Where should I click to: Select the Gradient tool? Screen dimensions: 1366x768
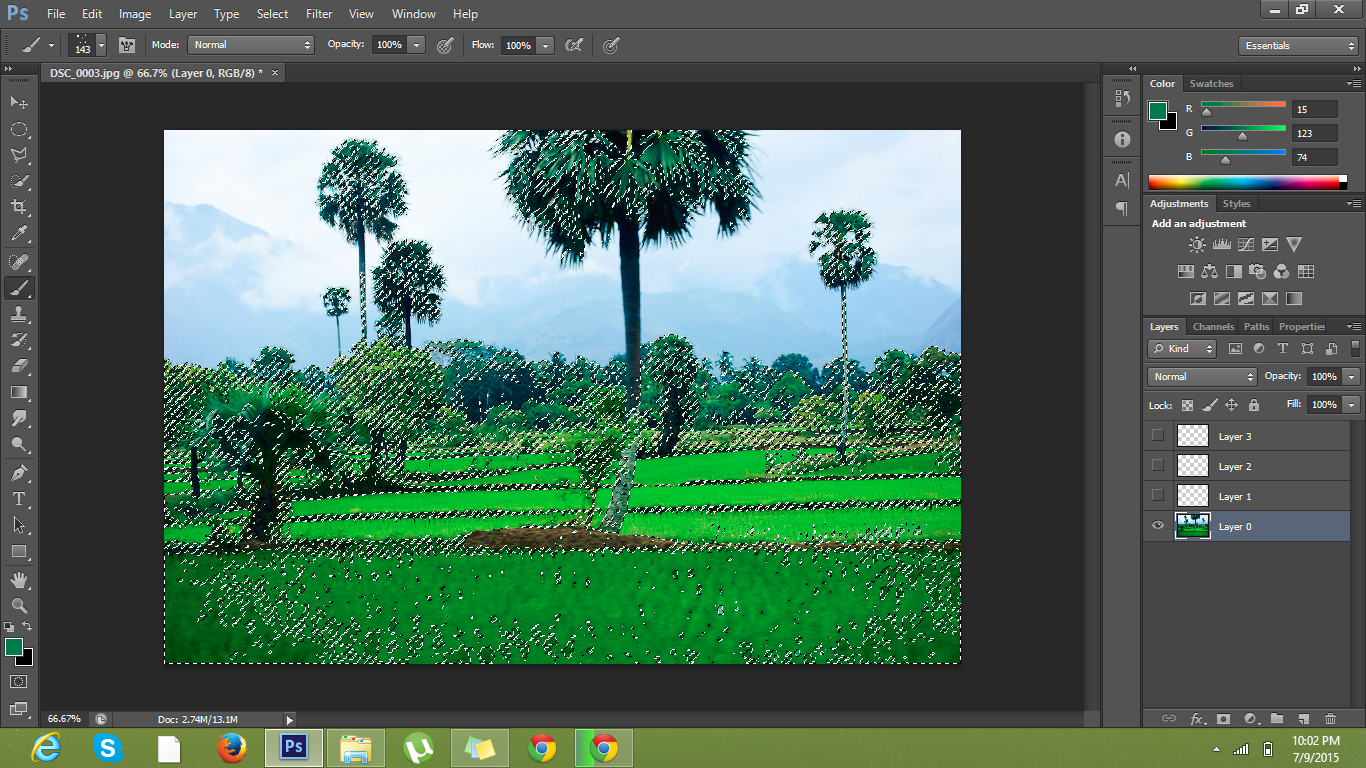[x=19, y=392]
